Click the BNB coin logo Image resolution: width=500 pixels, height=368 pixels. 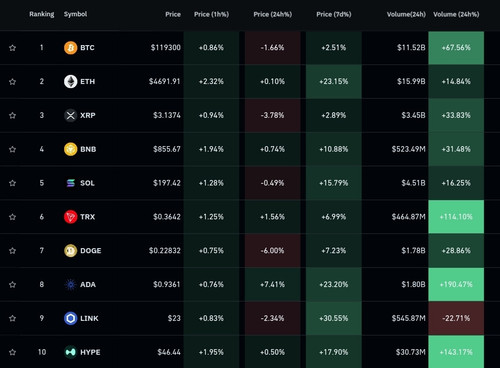[70, 149]
